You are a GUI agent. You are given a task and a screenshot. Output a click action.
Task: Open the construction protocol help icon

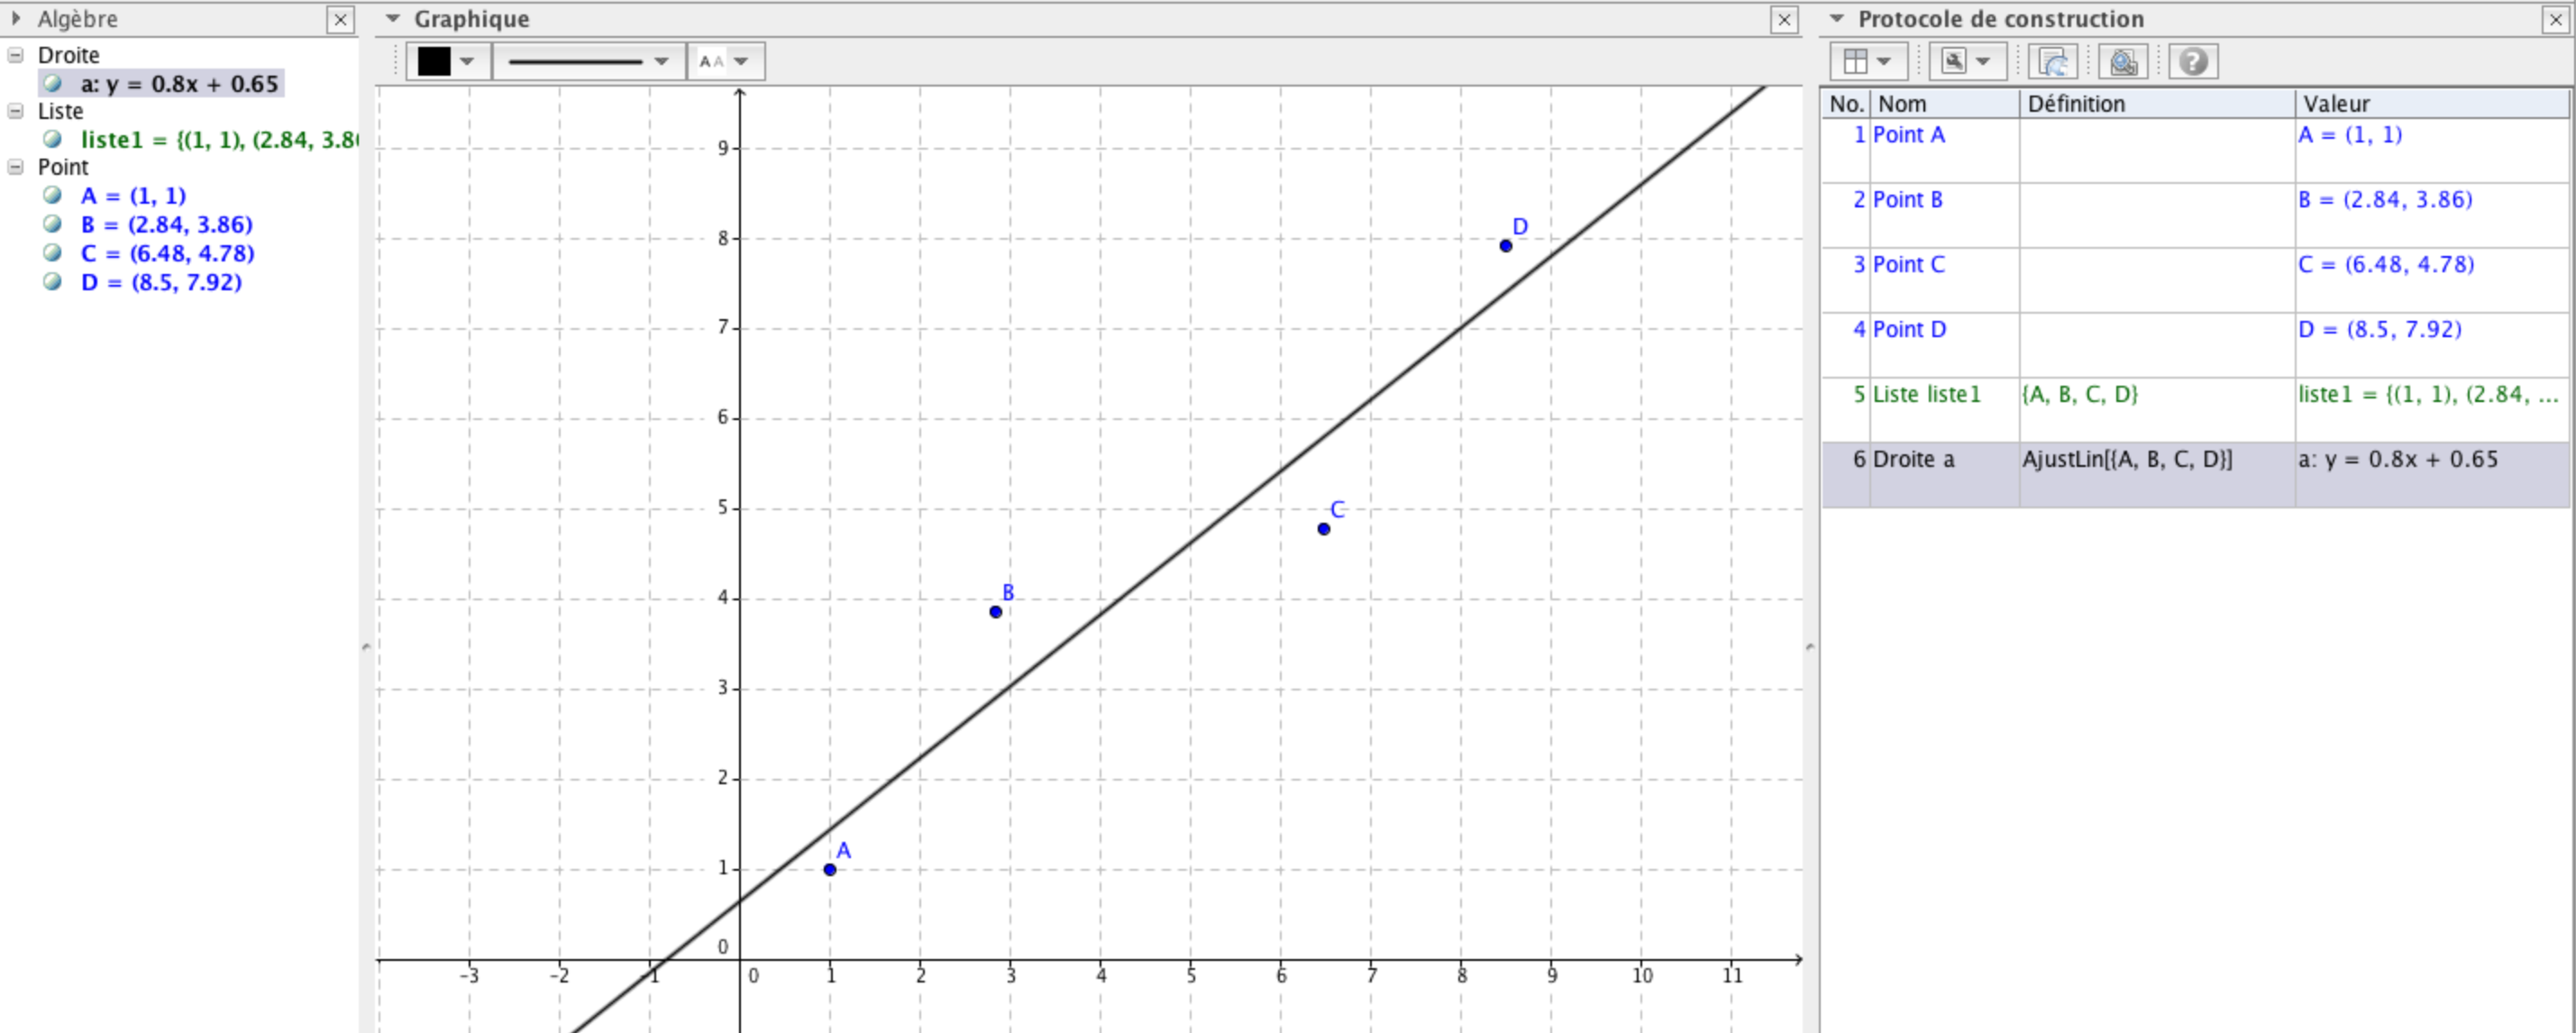2193,61
